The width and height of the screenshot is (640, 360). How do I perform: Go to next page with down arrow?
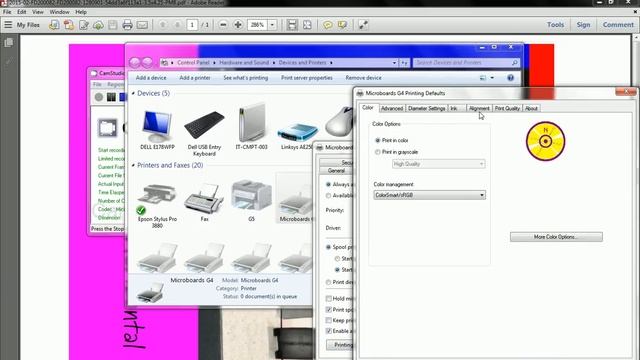[177, 25]
